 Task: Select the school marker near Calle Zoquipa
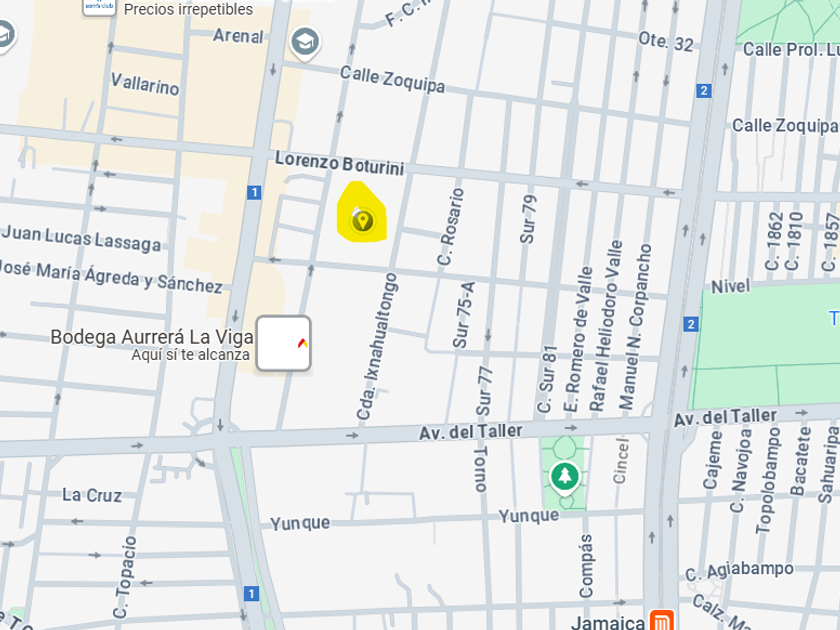[x=305, y=42]
